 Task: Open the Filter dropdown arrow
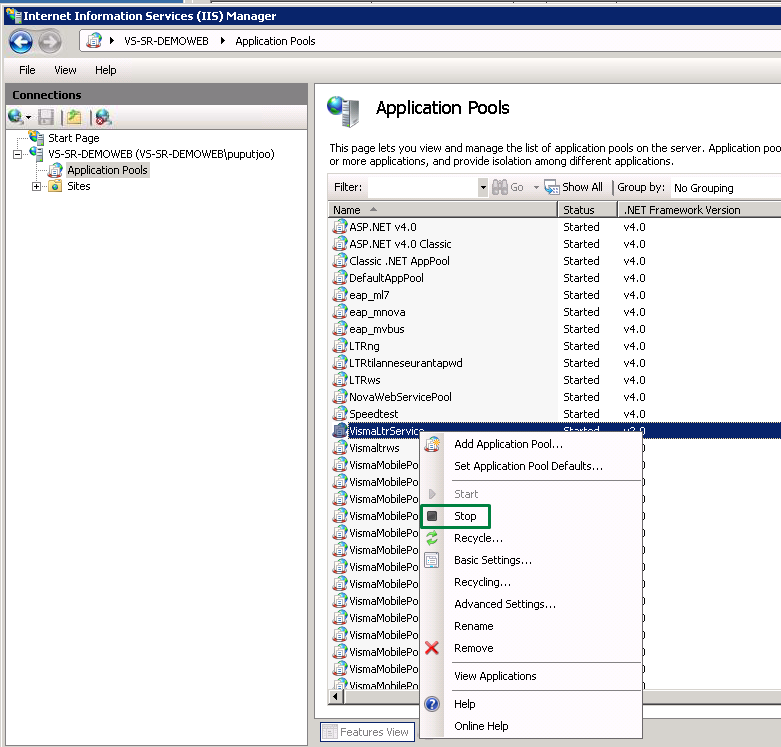(483, 188)
